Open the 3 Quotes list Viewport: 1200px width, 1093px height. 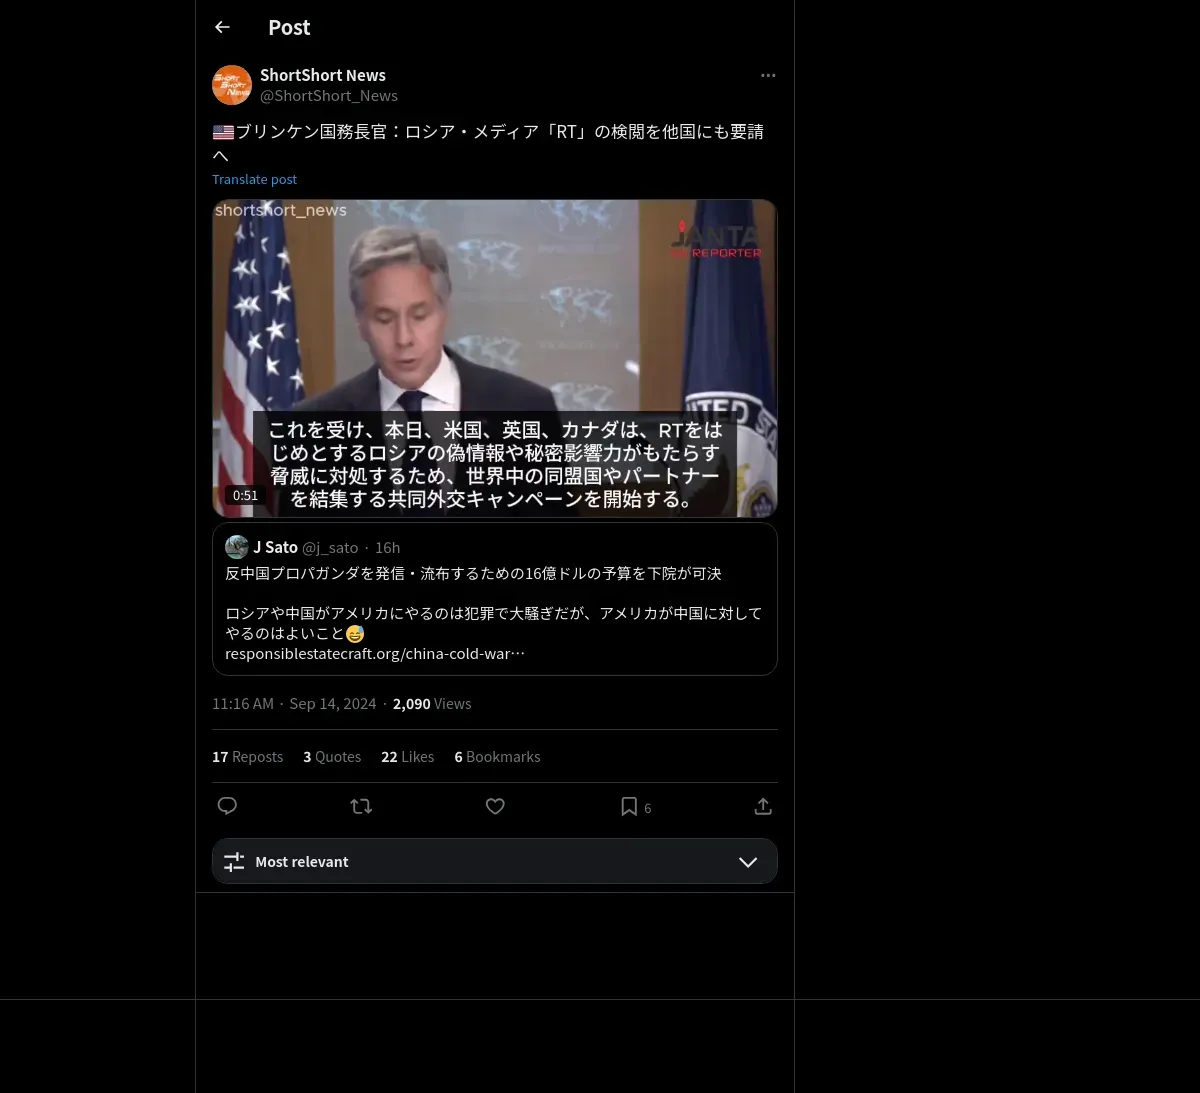332,757
